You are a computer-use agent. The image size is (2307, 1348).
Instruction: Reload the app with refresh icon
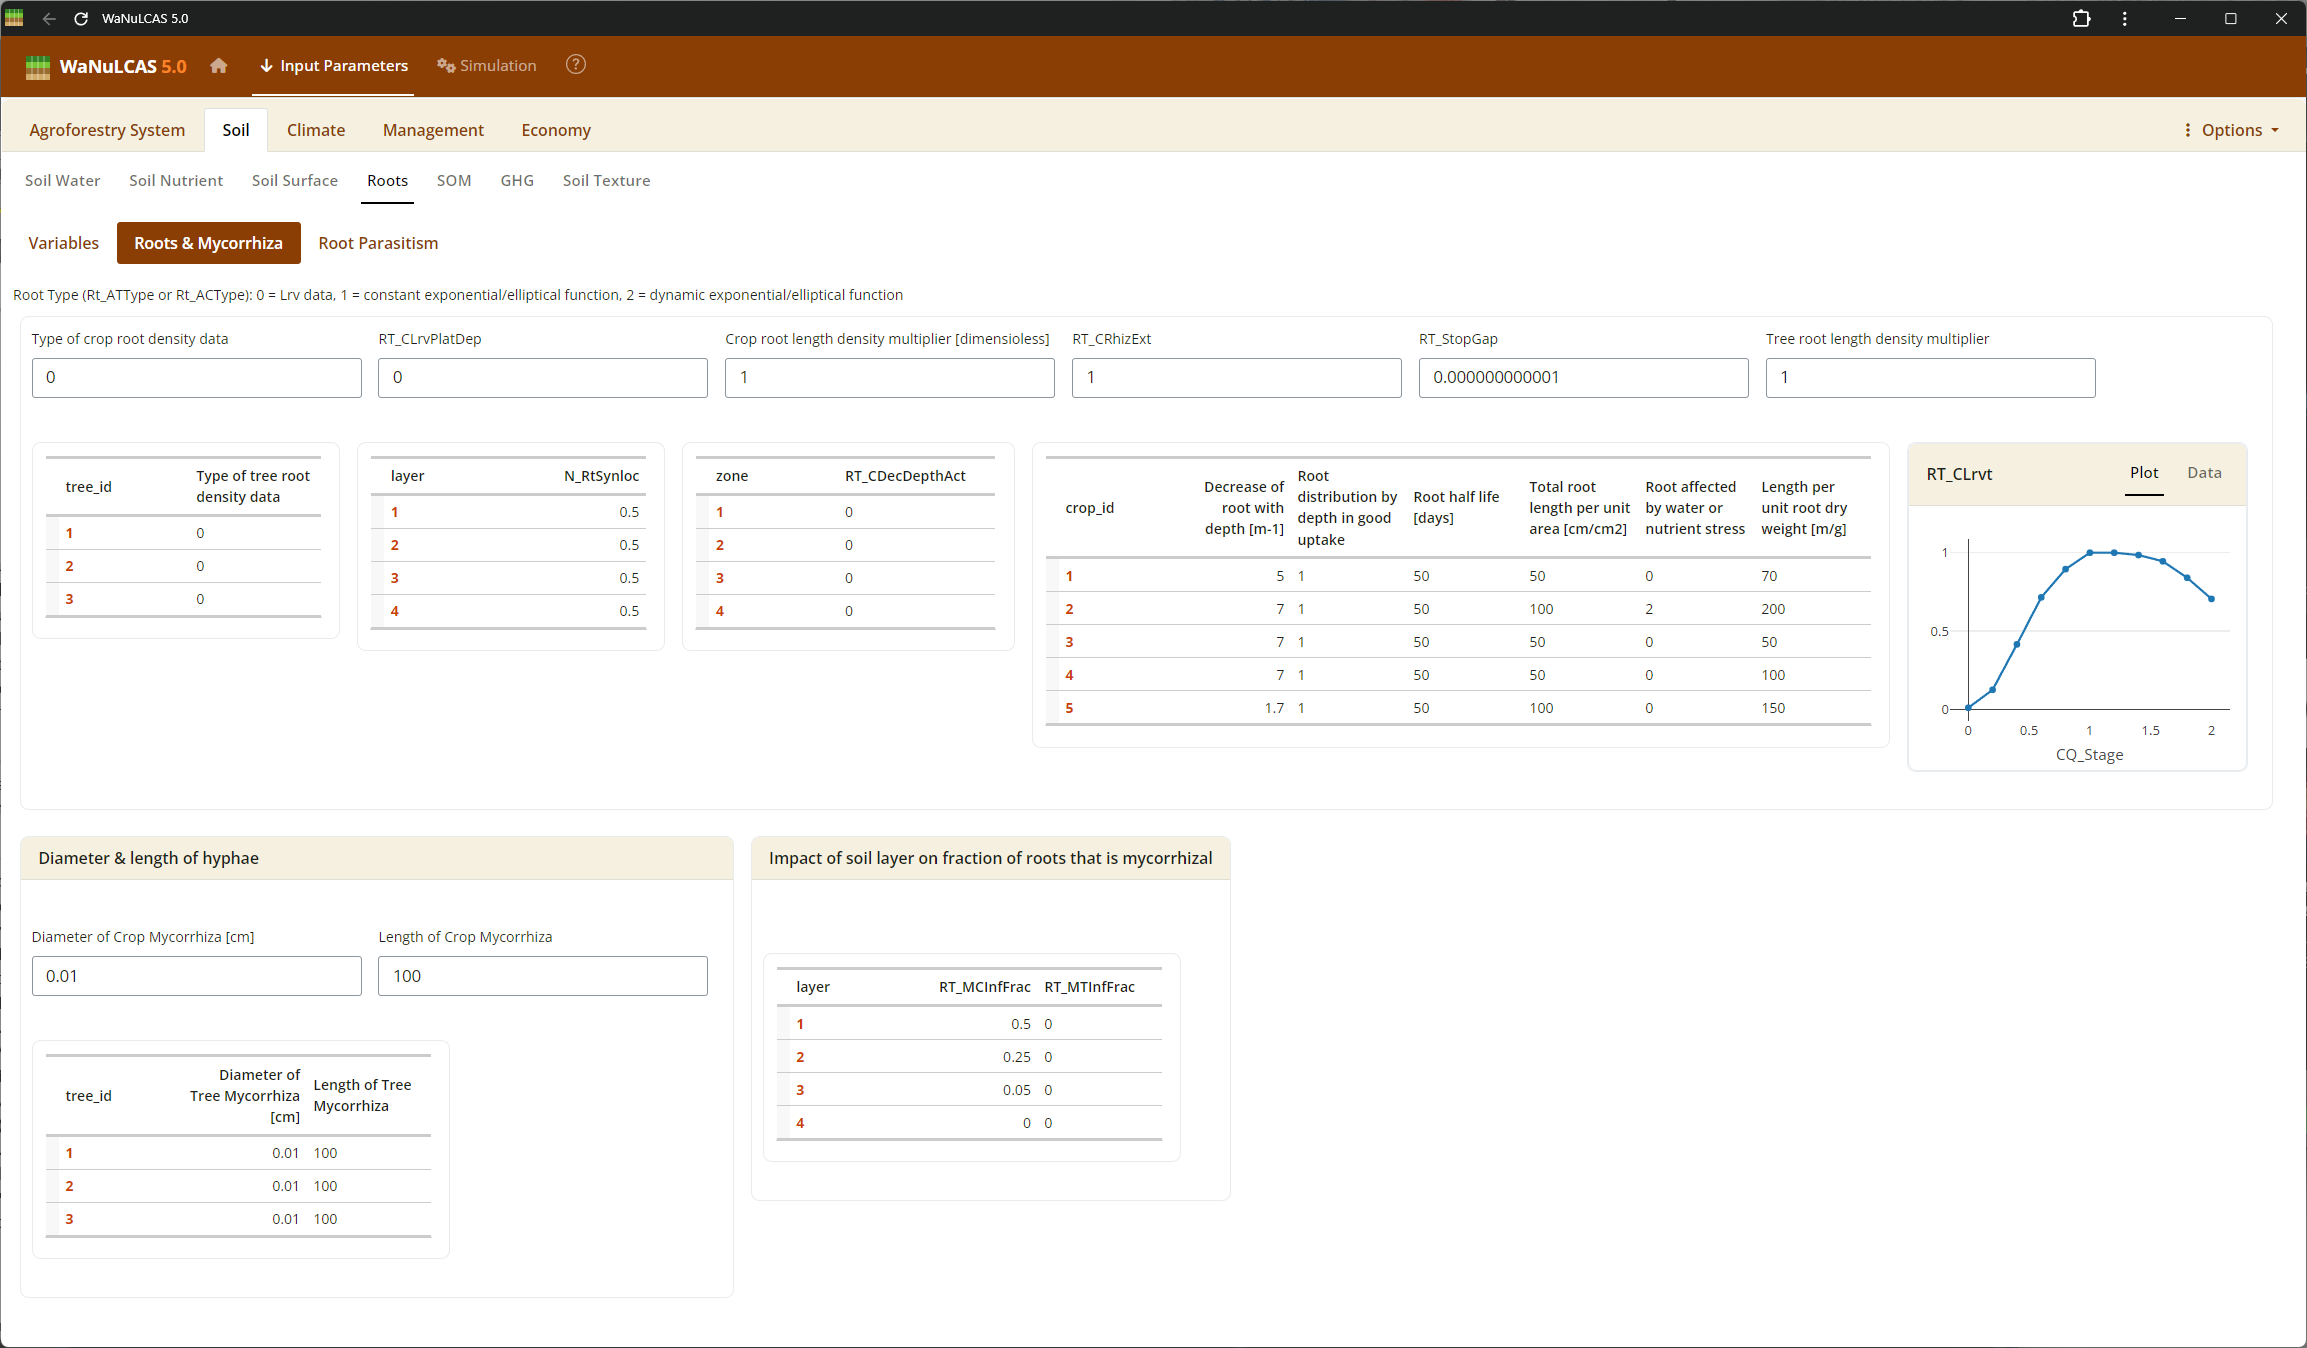coord(81,18)
